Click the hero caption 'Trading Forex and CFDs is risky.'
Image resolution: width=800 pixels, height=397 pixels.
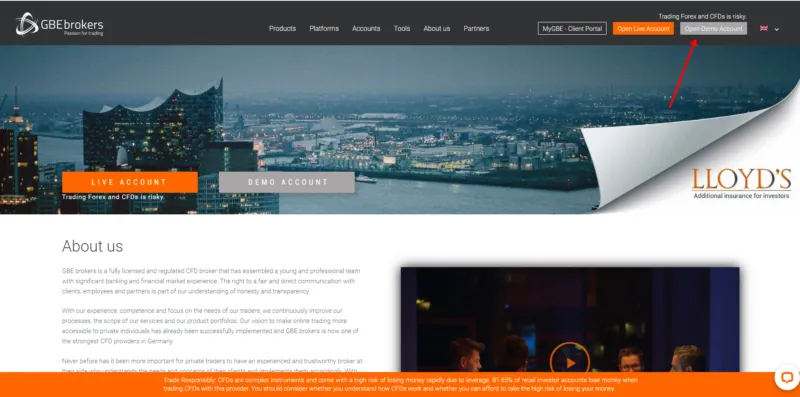point(113,196)
